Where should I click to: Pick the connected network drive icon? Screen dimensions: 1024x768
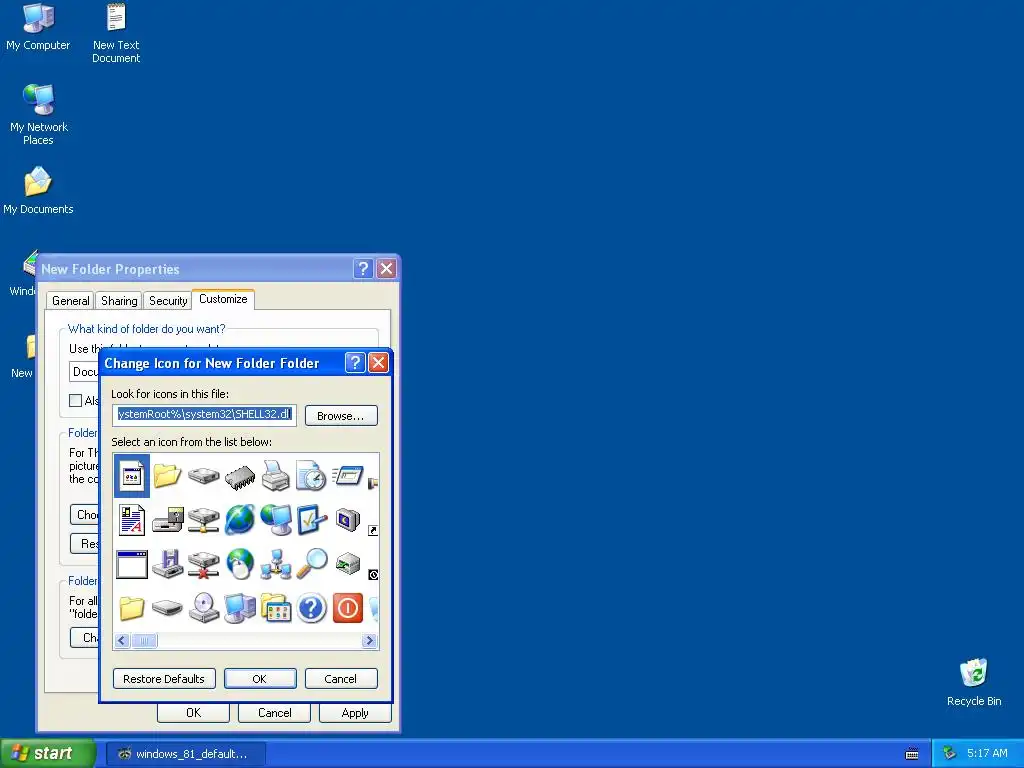(x=204, y=520)
